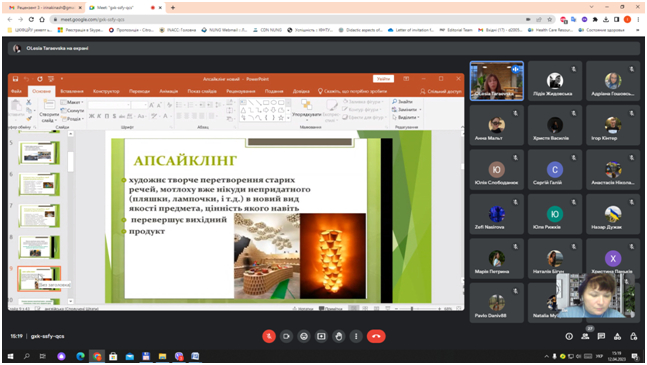
Task: Open File Explorer from the taskbar
Action: [162, 356]
